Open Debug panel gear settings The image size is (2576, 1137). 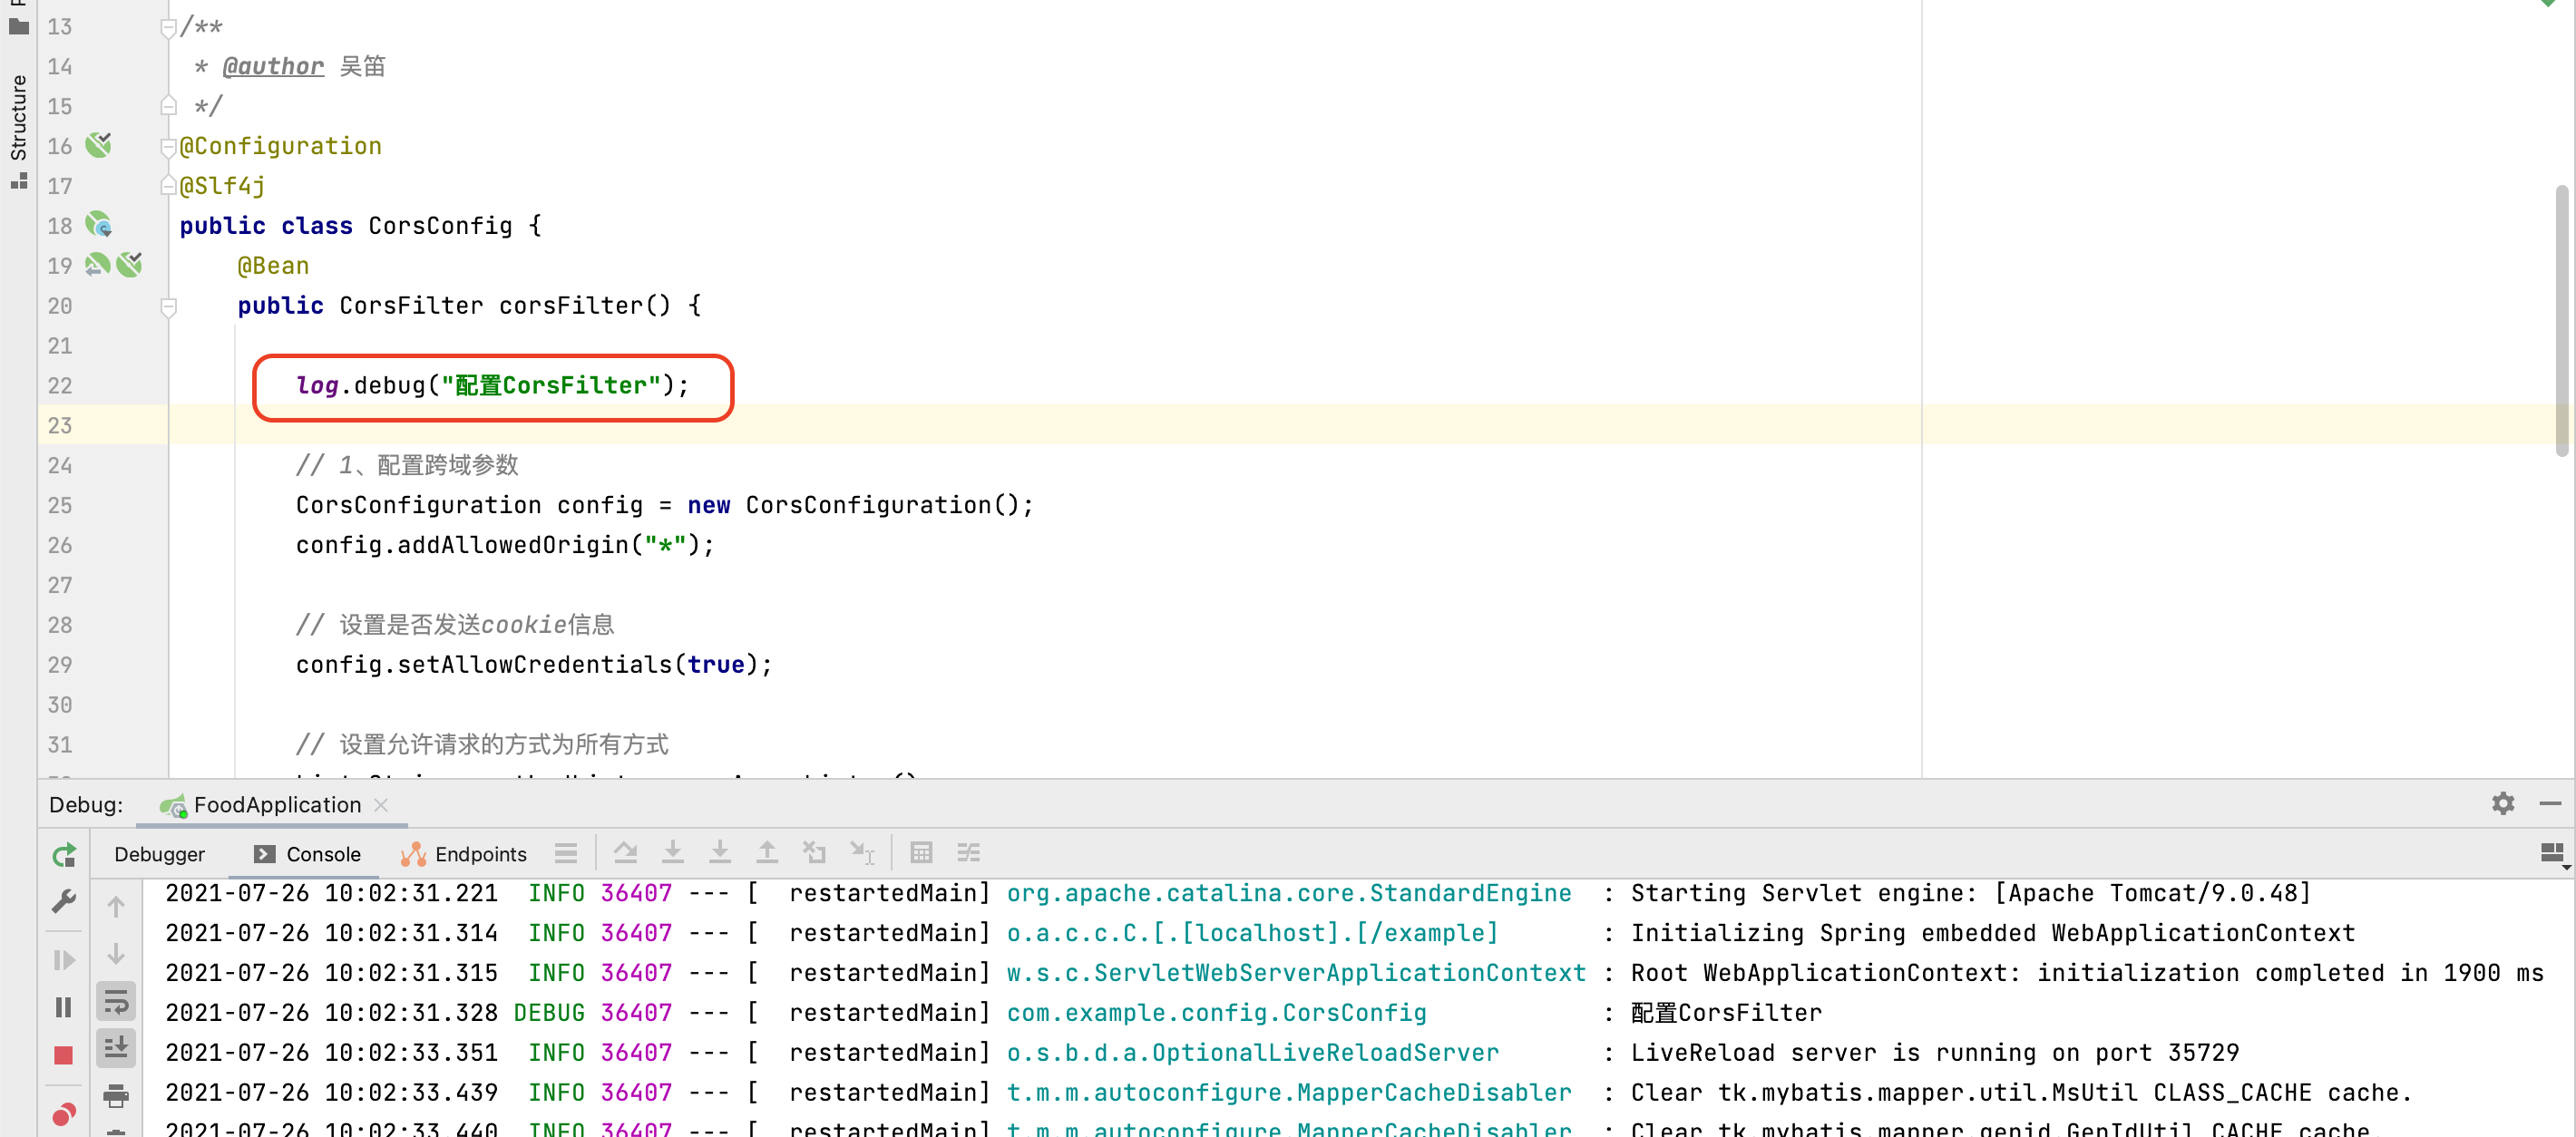2502,804
